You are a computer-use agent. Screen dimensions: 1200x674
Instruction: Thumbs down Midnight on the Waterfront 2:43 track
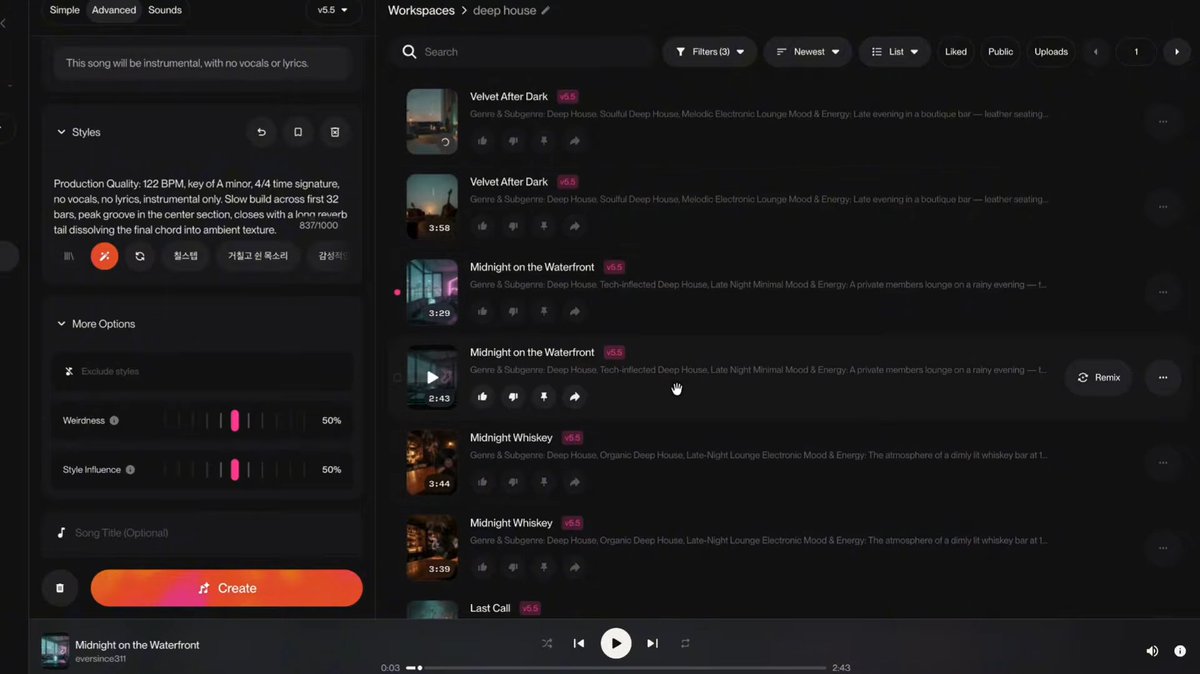tap(513, 397)
